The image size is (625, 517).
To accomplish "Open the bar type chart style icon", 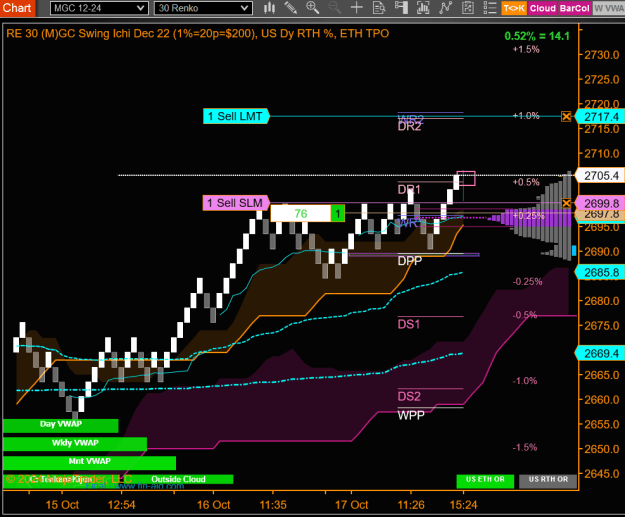I will pos(269,8).
